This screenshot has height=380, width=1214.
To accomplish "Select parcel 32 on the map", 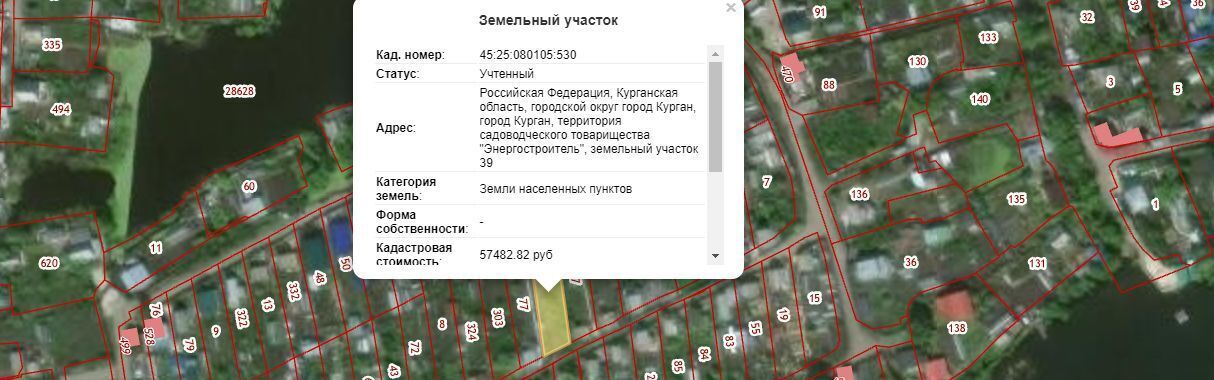I will 1087,17.
